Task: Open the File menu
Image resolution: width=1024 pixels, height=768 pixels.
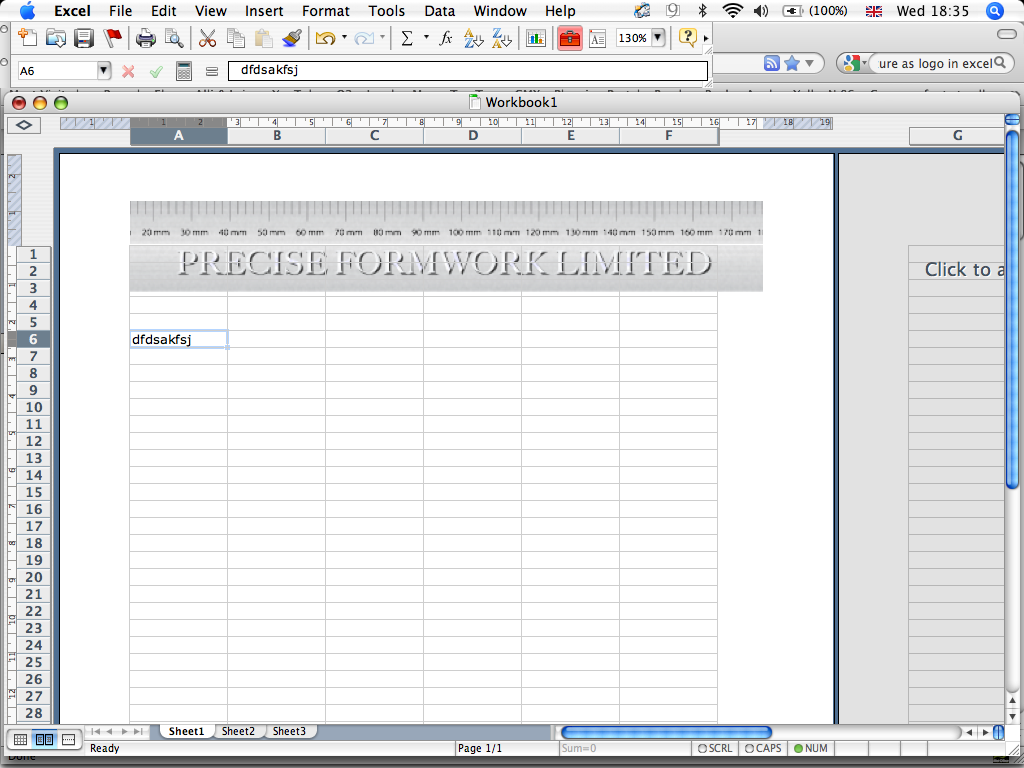Action: (120, 11)
